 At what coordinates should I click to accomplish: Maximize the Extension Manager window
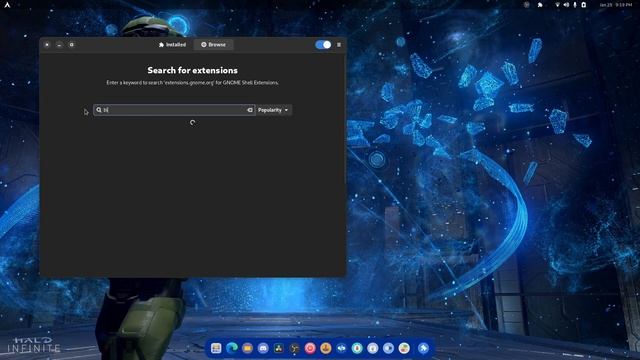click(71, 44)
